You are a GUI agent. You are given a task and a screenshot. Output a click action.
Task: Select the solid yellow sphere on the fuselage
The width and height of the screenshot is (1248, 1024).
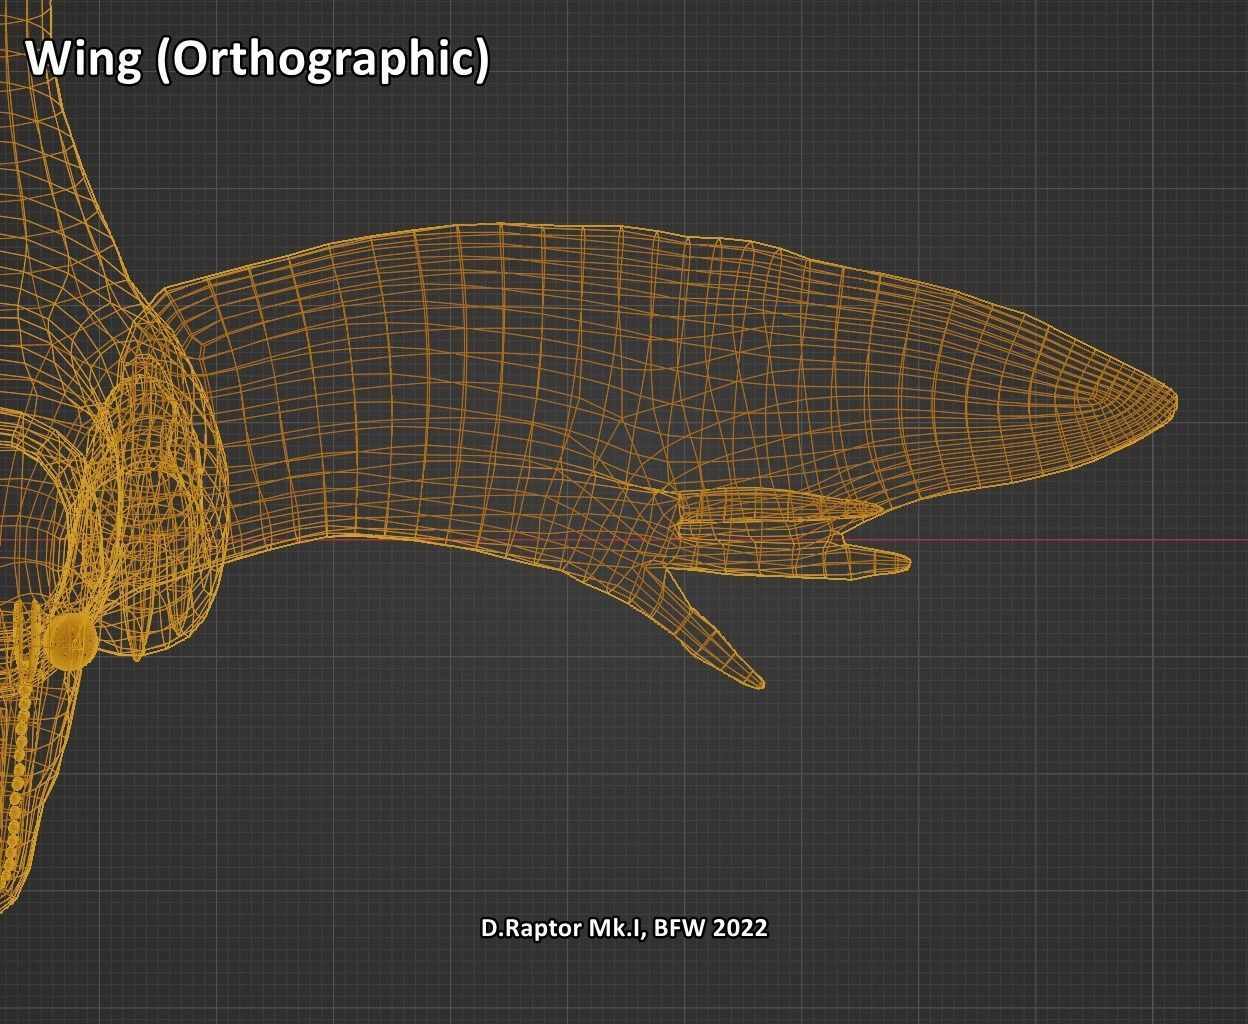(72, 641)
